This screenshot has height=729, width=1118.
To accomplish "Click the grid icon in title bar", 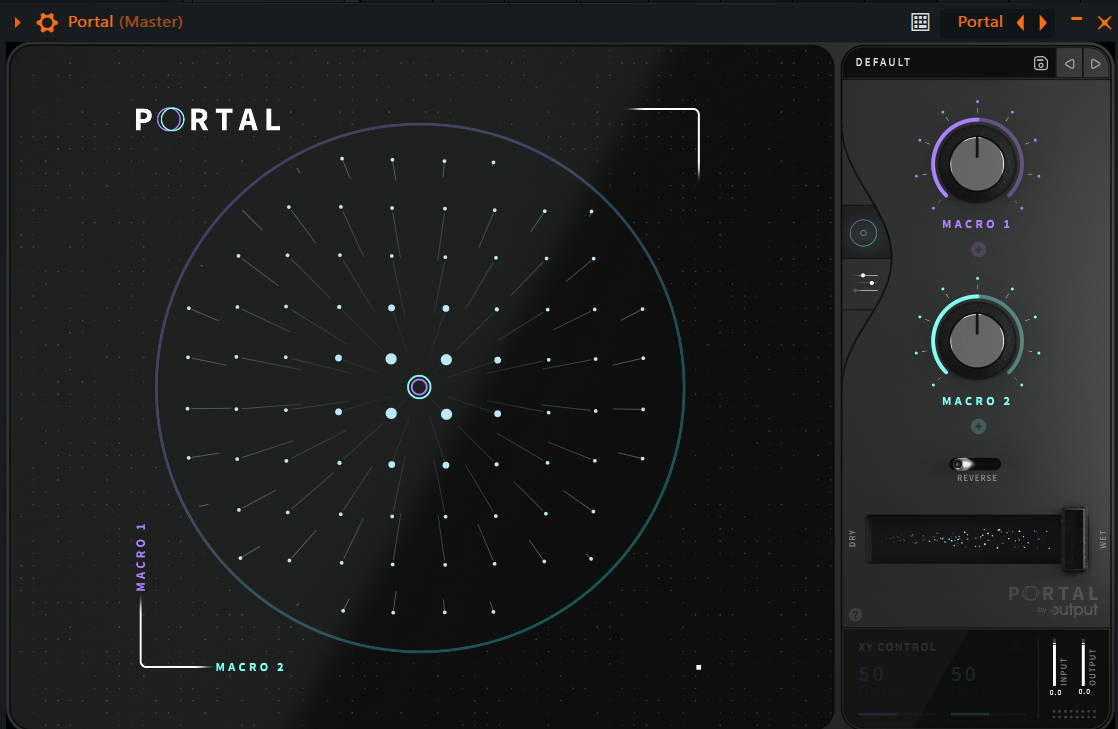I will (920, 22).
